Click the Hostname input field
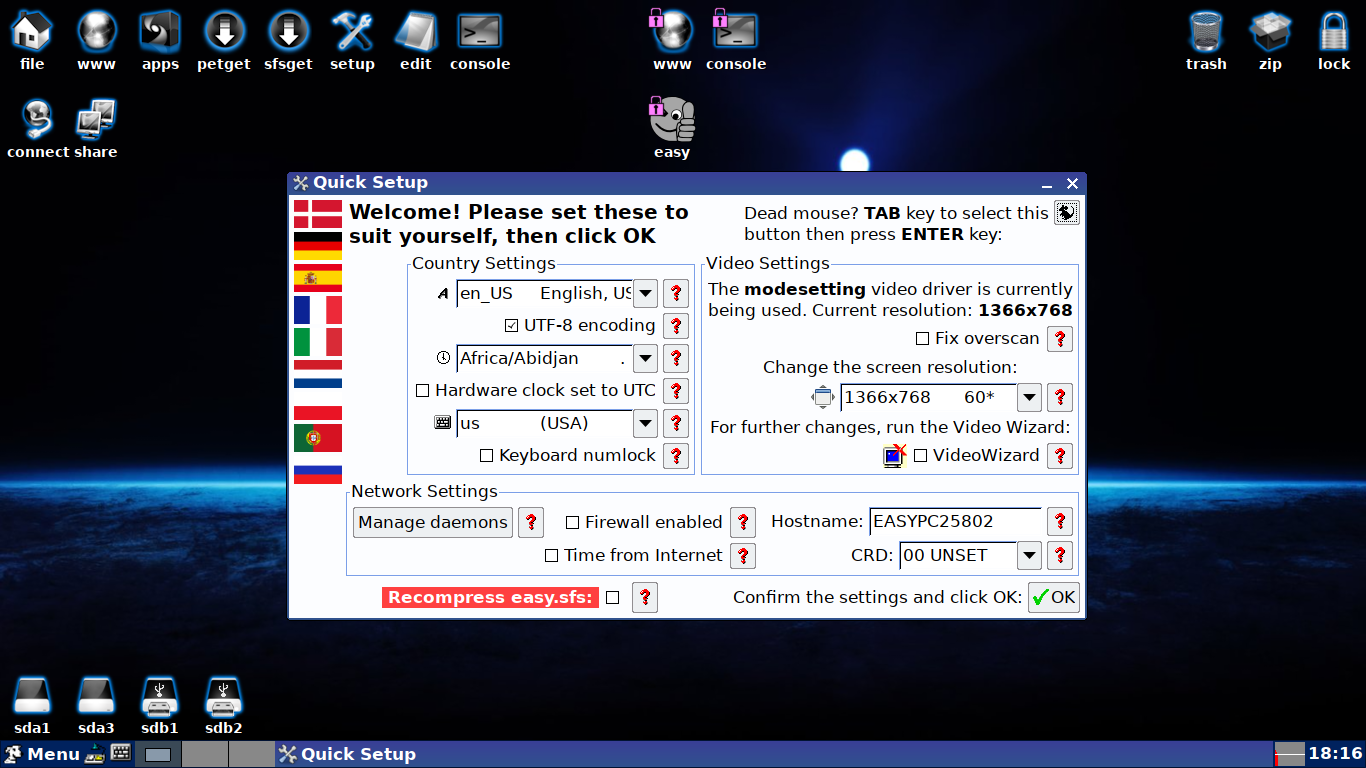 pos(955,522)
